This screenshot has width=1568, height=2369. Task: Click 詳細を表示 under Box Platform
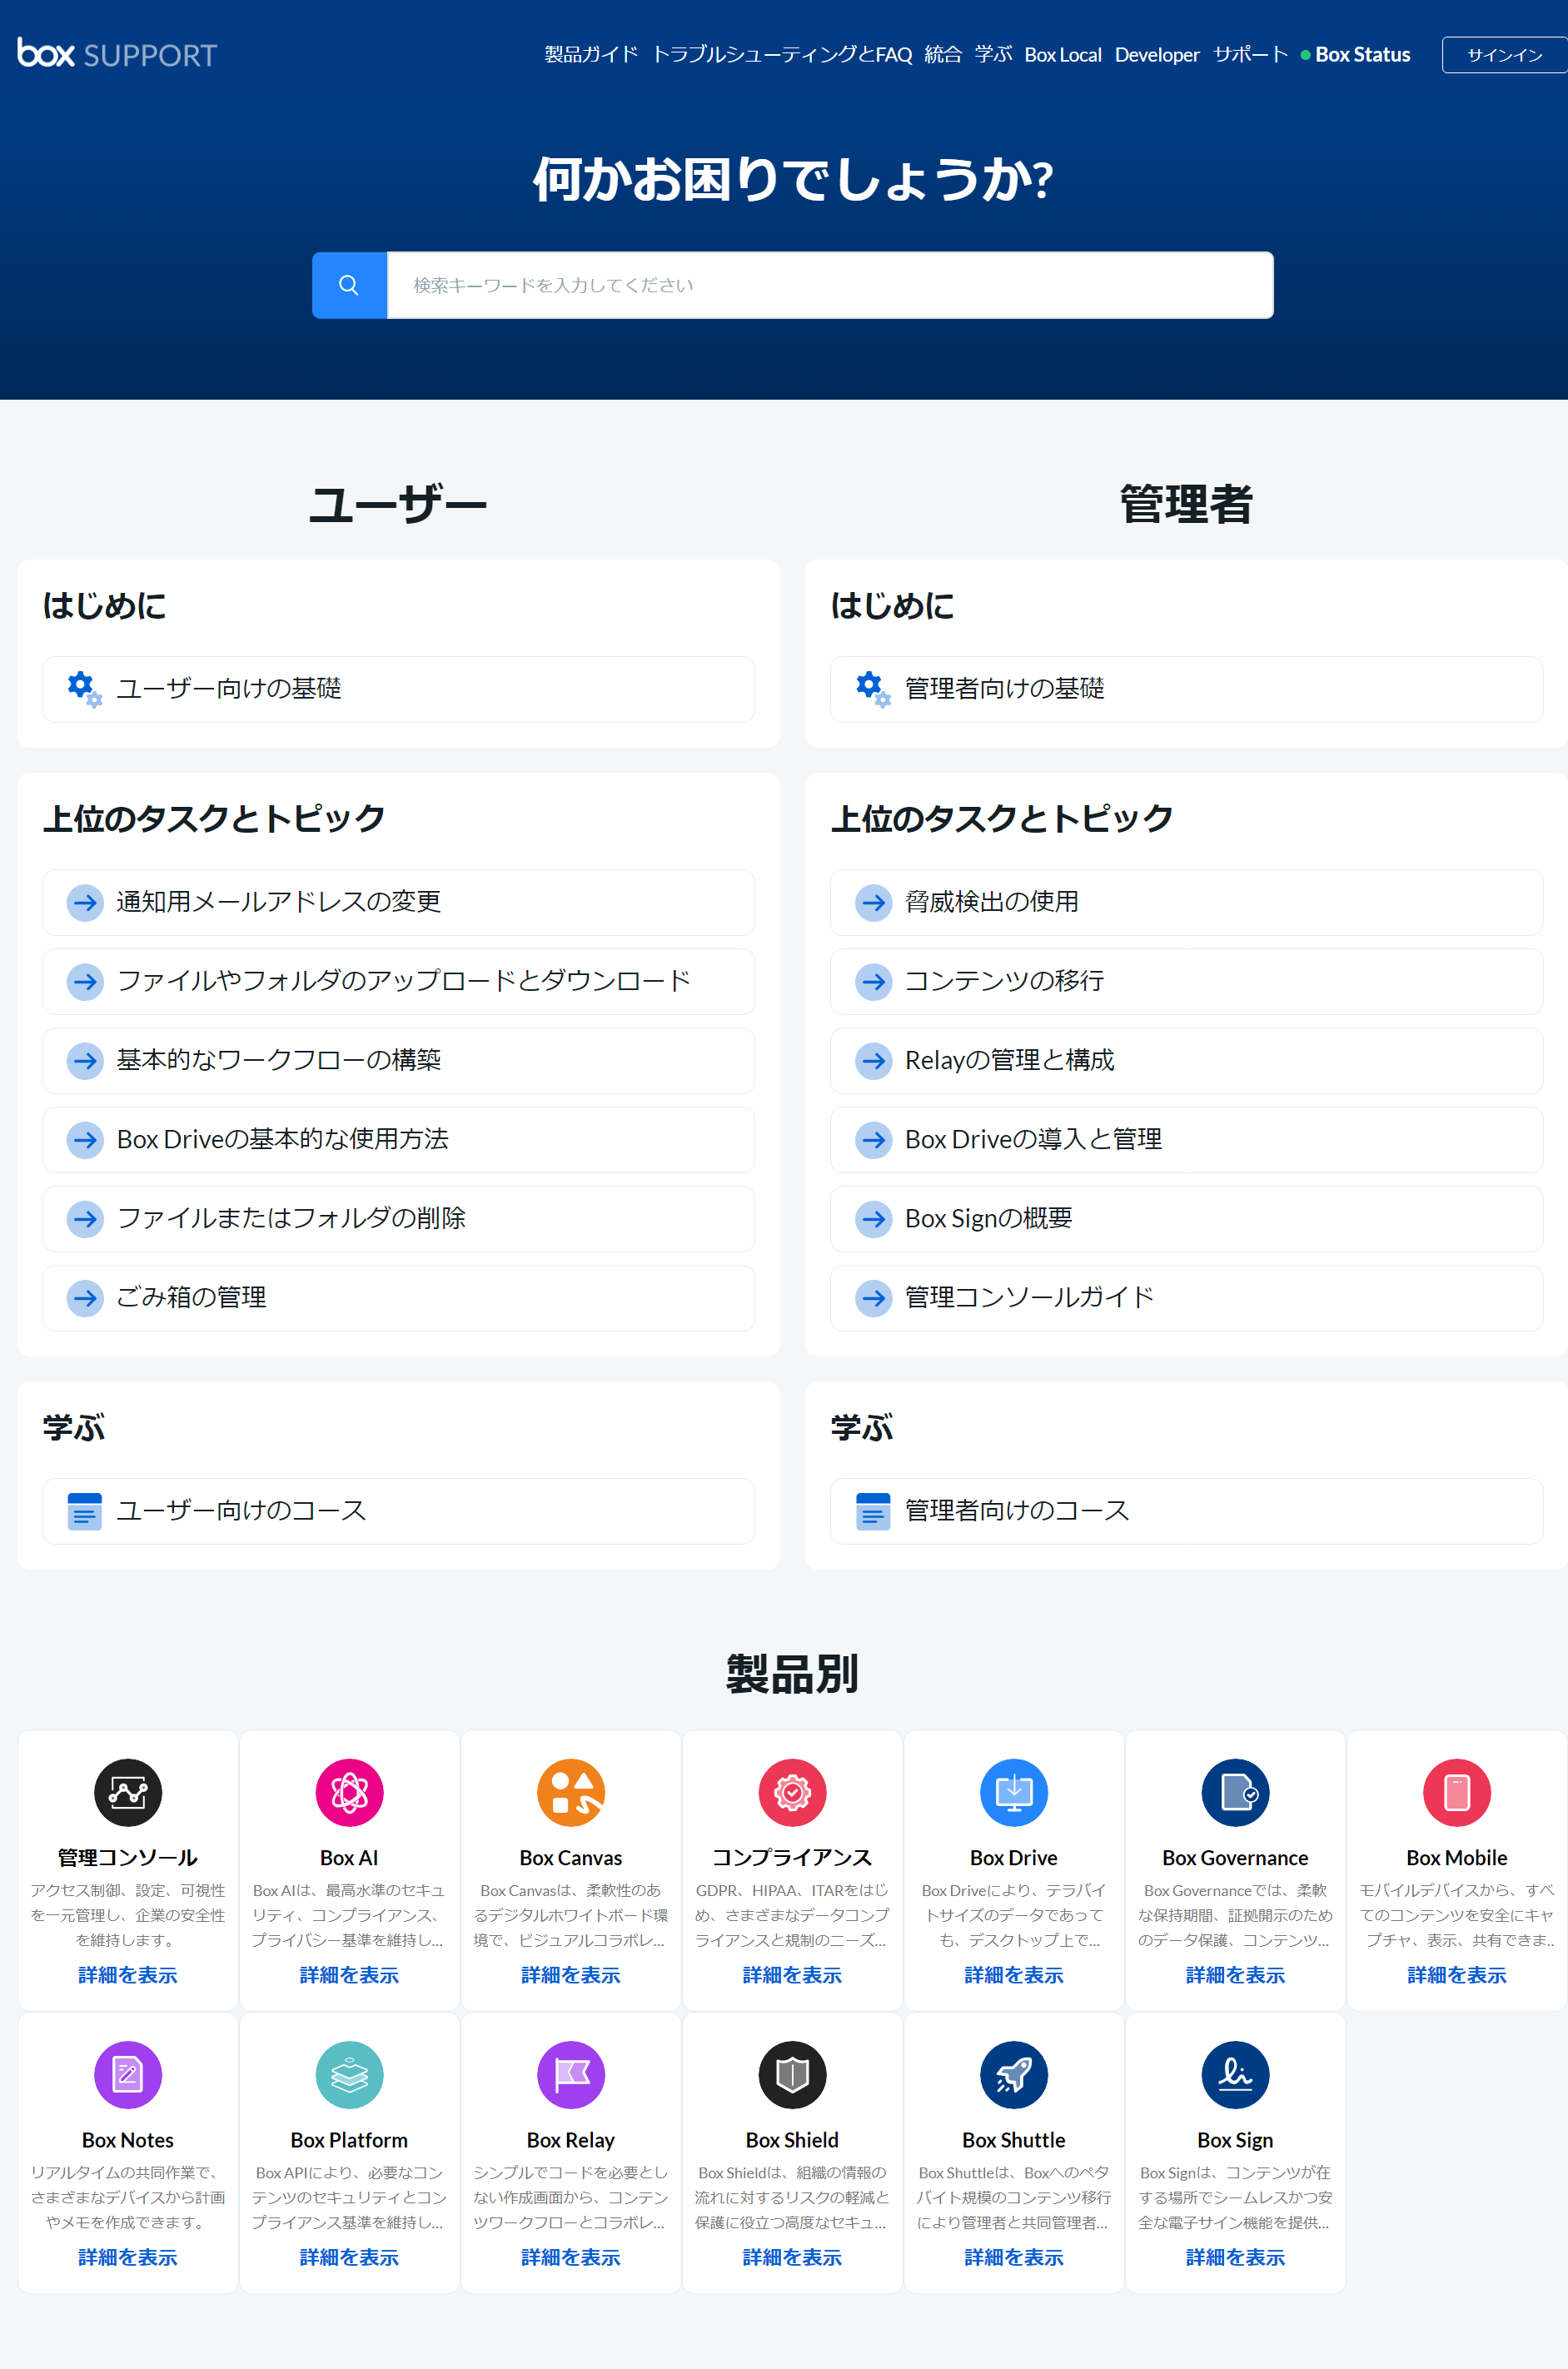click(x=349, y=2257)
